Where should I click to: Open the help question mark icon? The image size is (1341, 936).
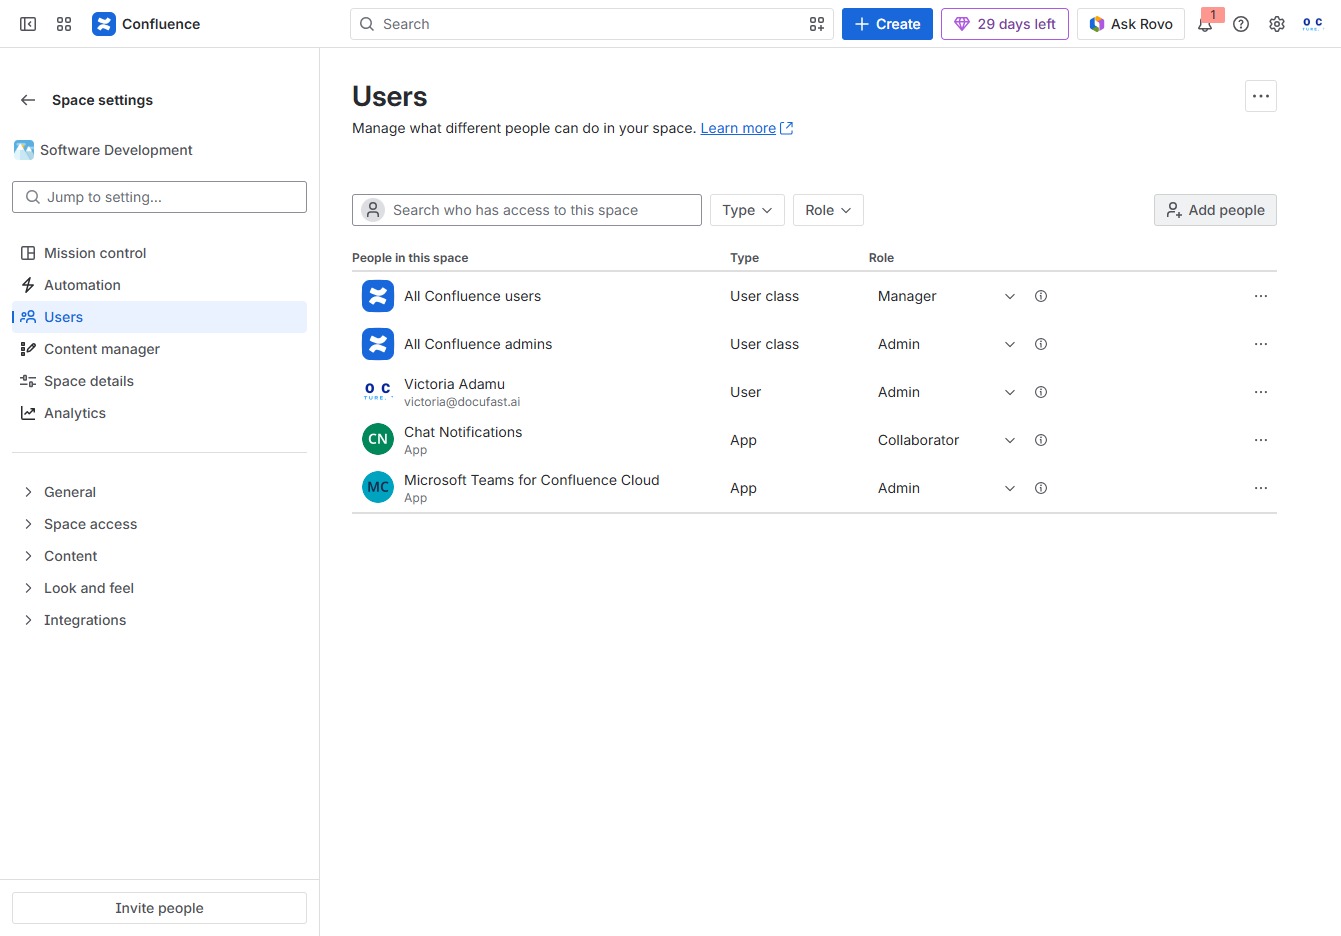pos(1241,24)
